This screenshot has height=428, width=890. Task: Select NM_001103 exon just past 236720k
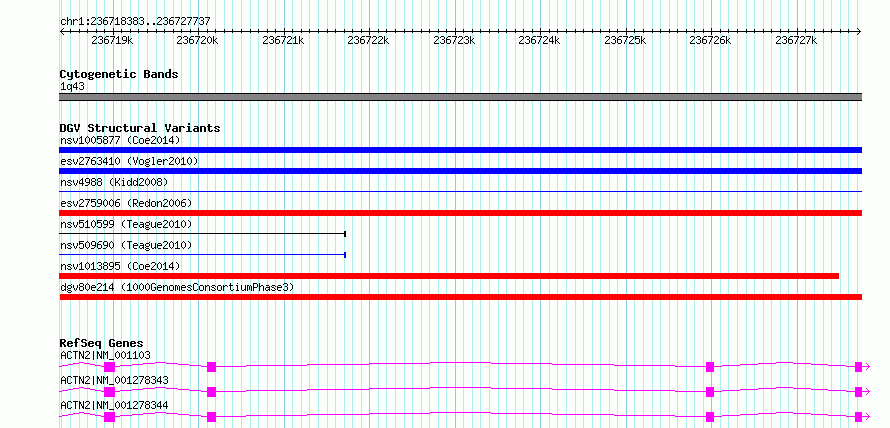(x=212, y=367)
